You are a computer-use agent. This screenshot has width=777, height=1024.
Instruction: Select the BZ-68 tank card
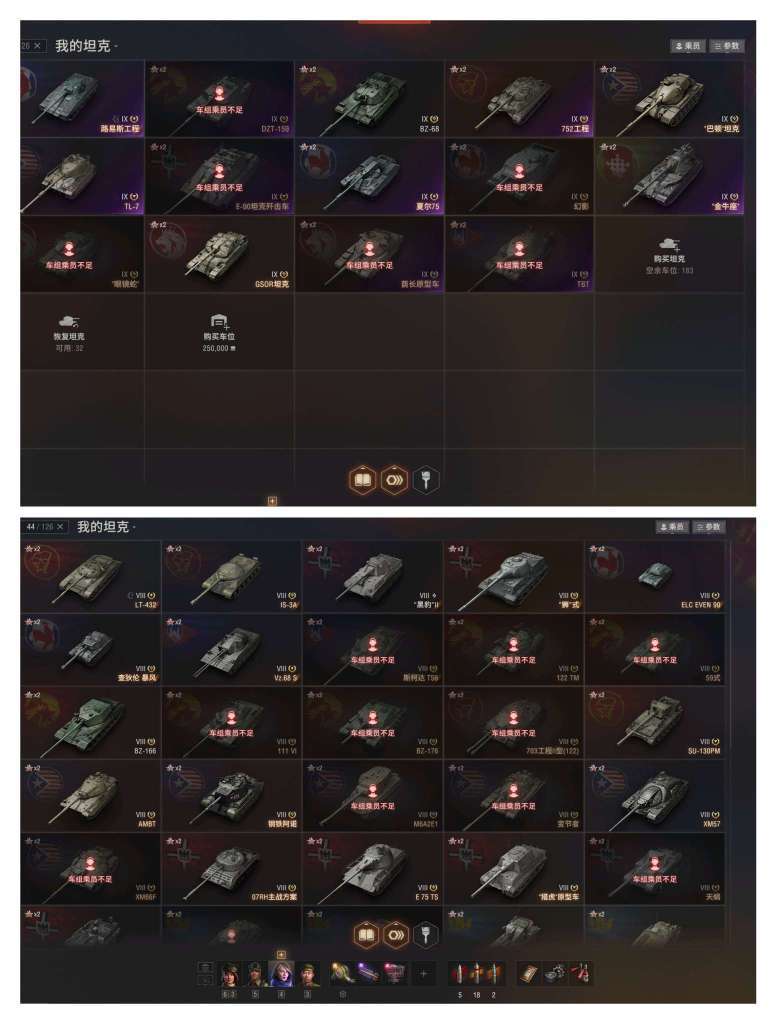[369, 99]
